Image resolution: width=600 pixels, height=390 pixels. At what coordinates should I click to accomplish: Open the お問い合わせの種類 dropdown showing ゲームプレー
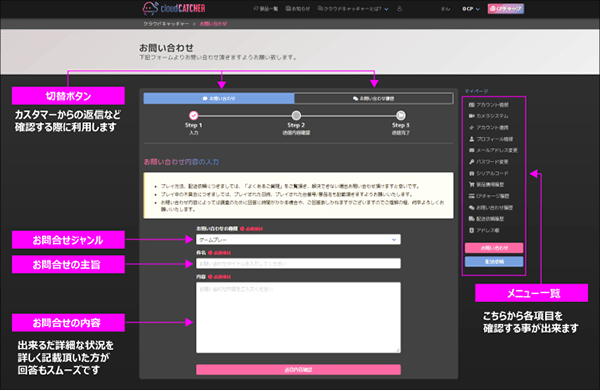pos(298,240)
